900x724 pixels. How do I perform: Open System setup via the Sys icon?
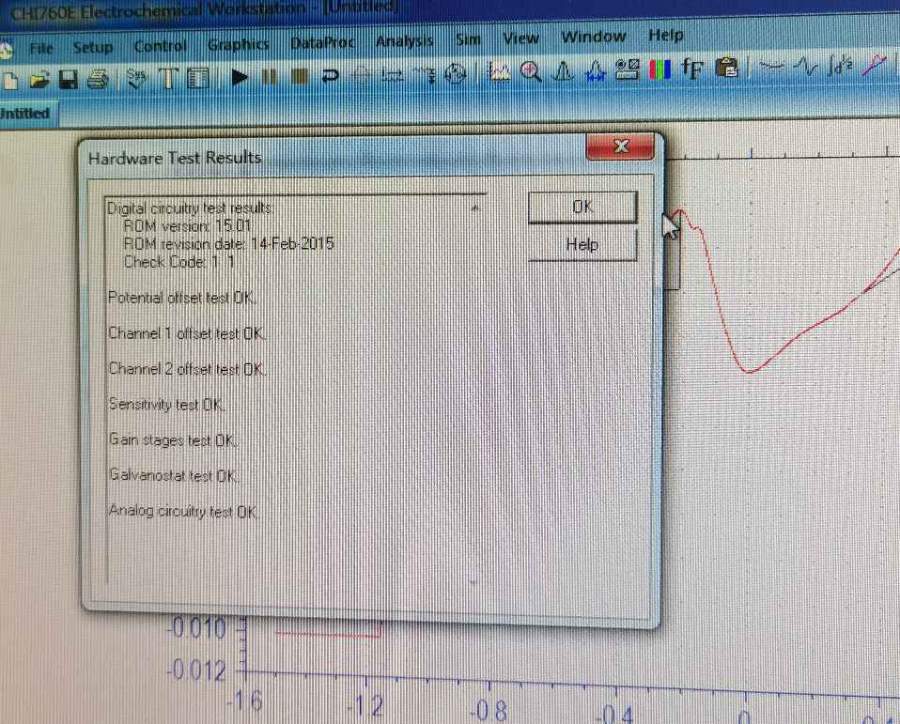tap(137, 78)
